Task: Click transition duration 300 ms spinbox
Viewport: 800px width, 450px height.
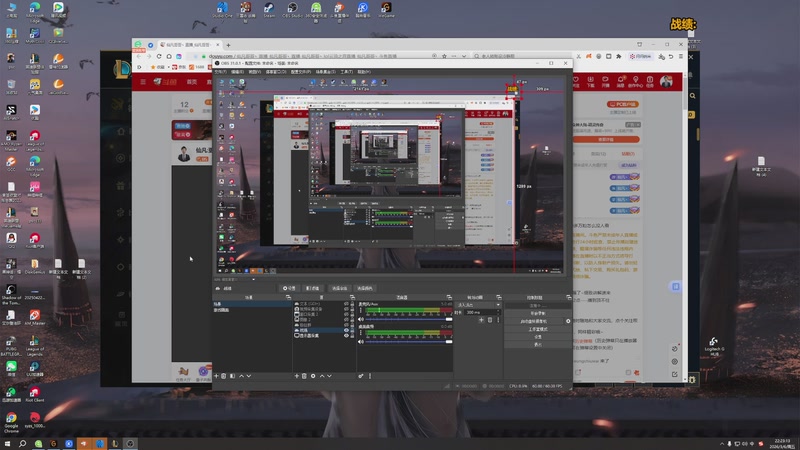Action: [x=483, y=312]
